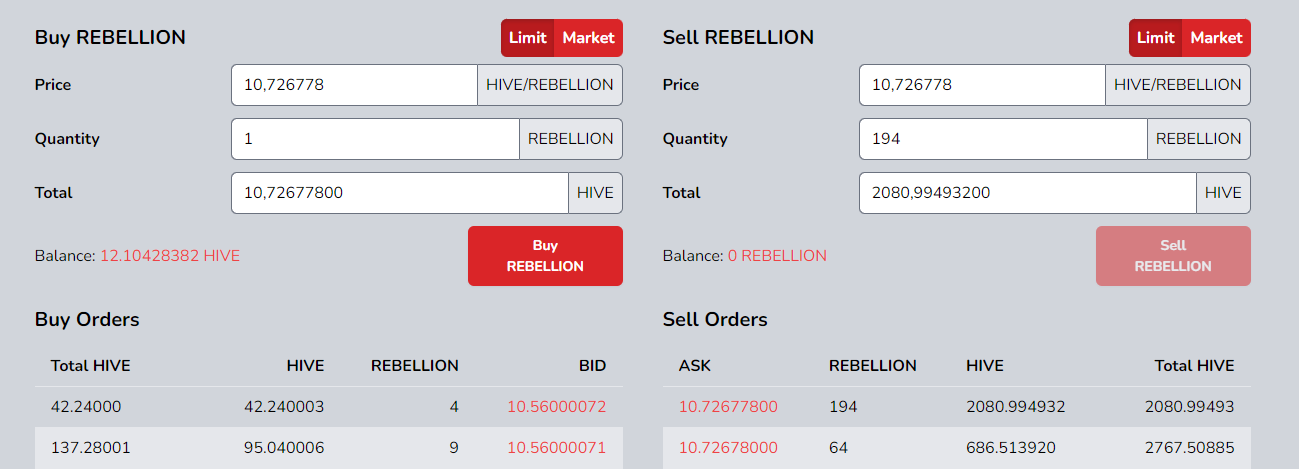This screenshot has width=1299, height=469.
Task: Click the 0 REBELLION balance link
Action: pyautogui.click(x=777, y=256)
